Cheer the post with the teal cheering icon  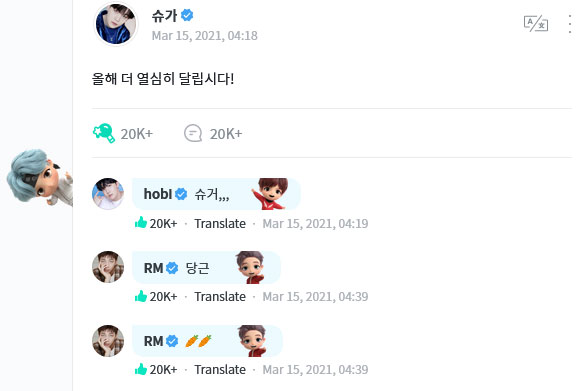click(104, 133)
